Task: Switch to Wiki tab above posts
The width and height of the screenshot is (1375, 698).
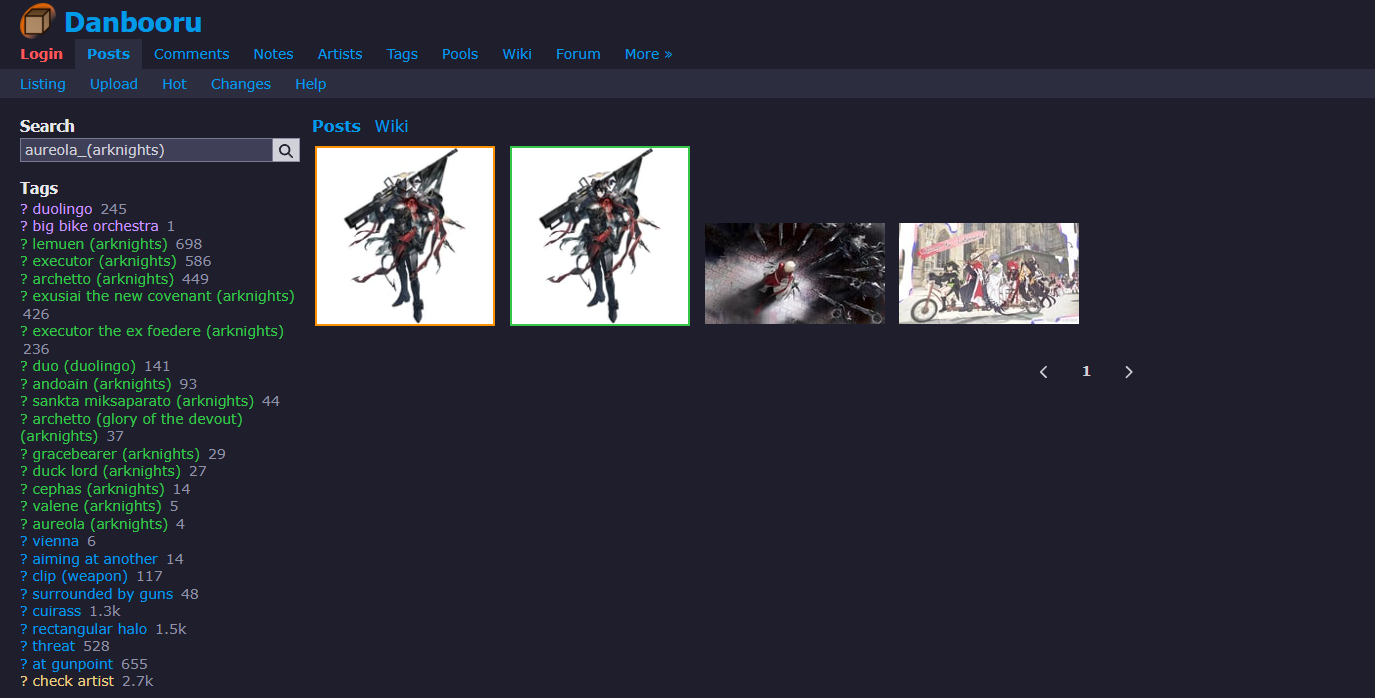Action: [x=391, y=126]
